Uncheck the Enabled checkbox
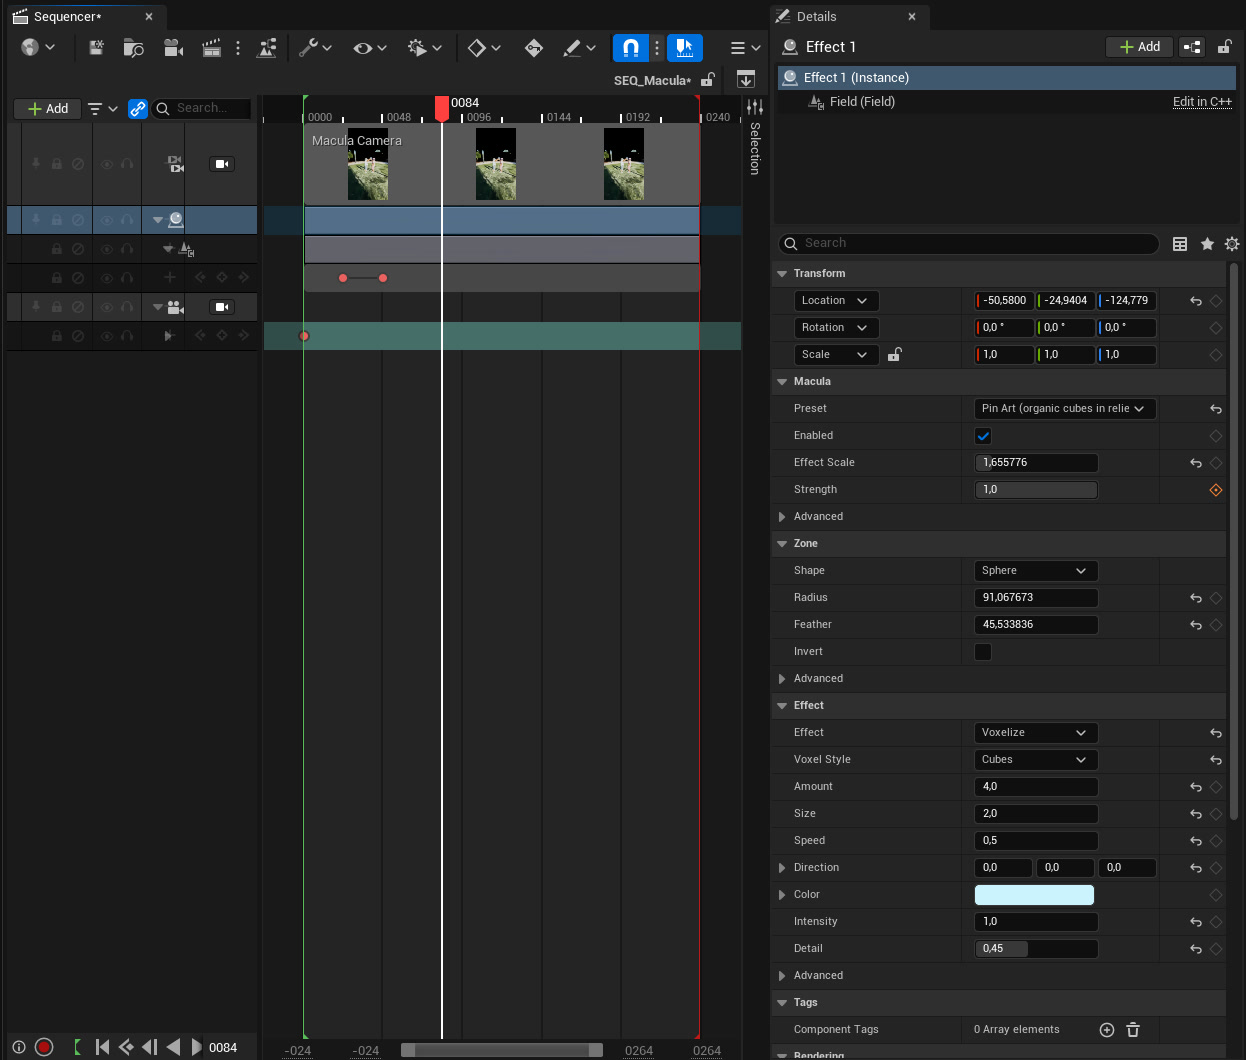The width and height of the screenshot is (1246, 1060). click(x=983, y=436)
